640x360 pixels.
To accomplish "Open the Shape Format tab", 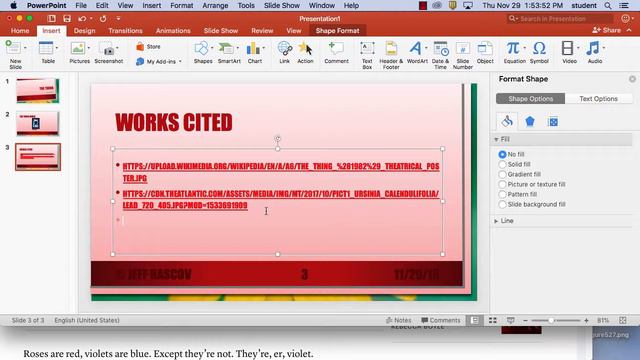I will point(338,31).
